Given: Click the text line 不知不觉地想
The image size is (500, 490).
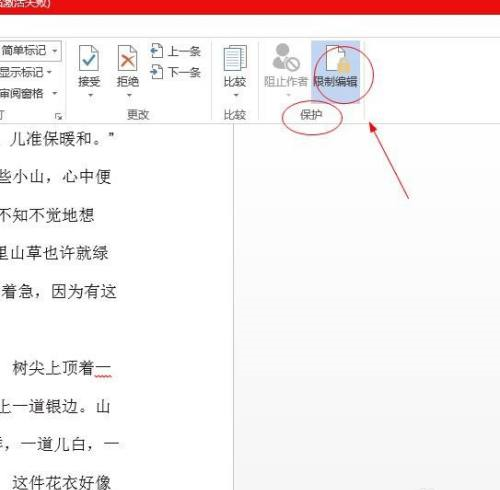Looking at the screenshot, I should (x=47, y=215).
